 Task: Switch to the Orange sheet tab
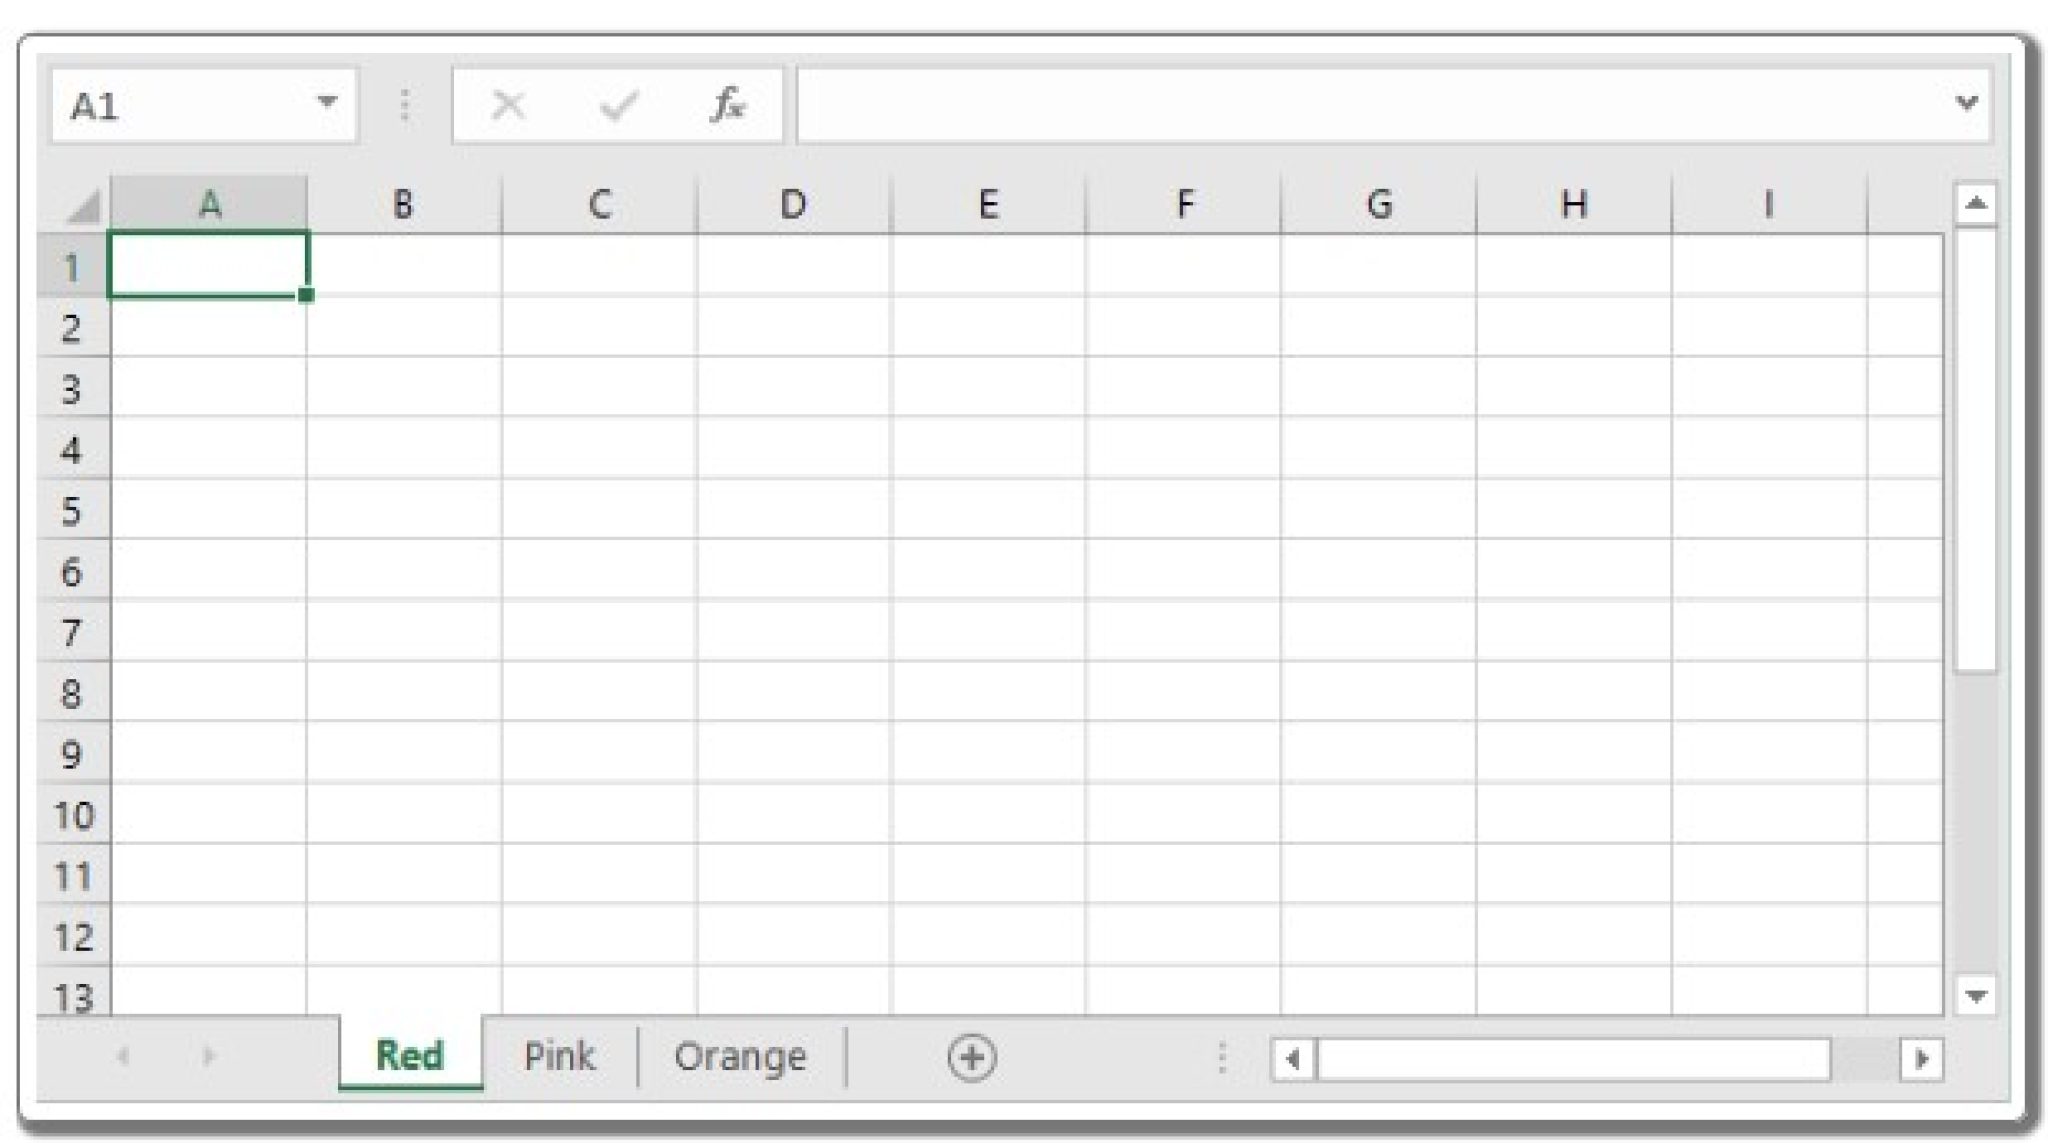click(741, 1056)
